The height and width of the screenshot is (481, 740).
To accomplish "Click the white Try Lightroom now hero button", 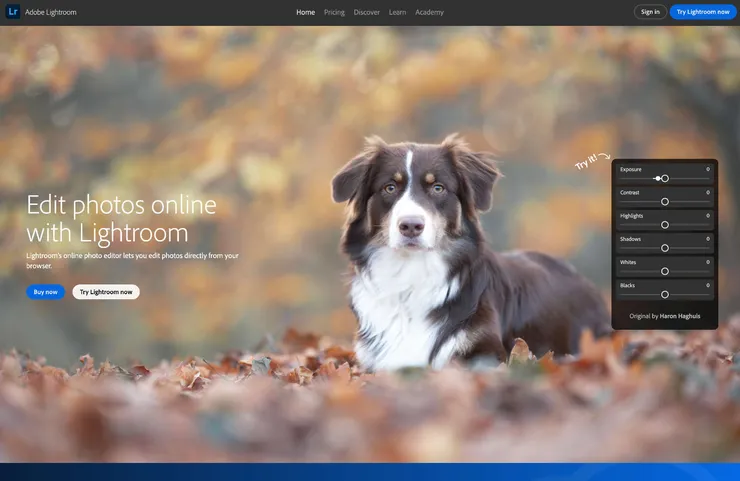I will pyautogui.click(x=106, y=292).
